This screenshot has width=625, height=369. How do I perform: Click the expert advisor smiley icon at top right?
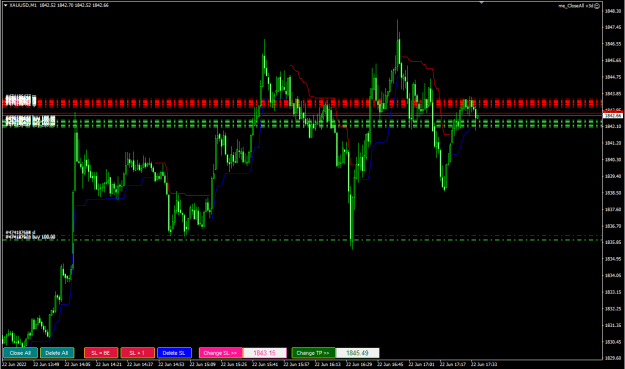tap(597, 6)
